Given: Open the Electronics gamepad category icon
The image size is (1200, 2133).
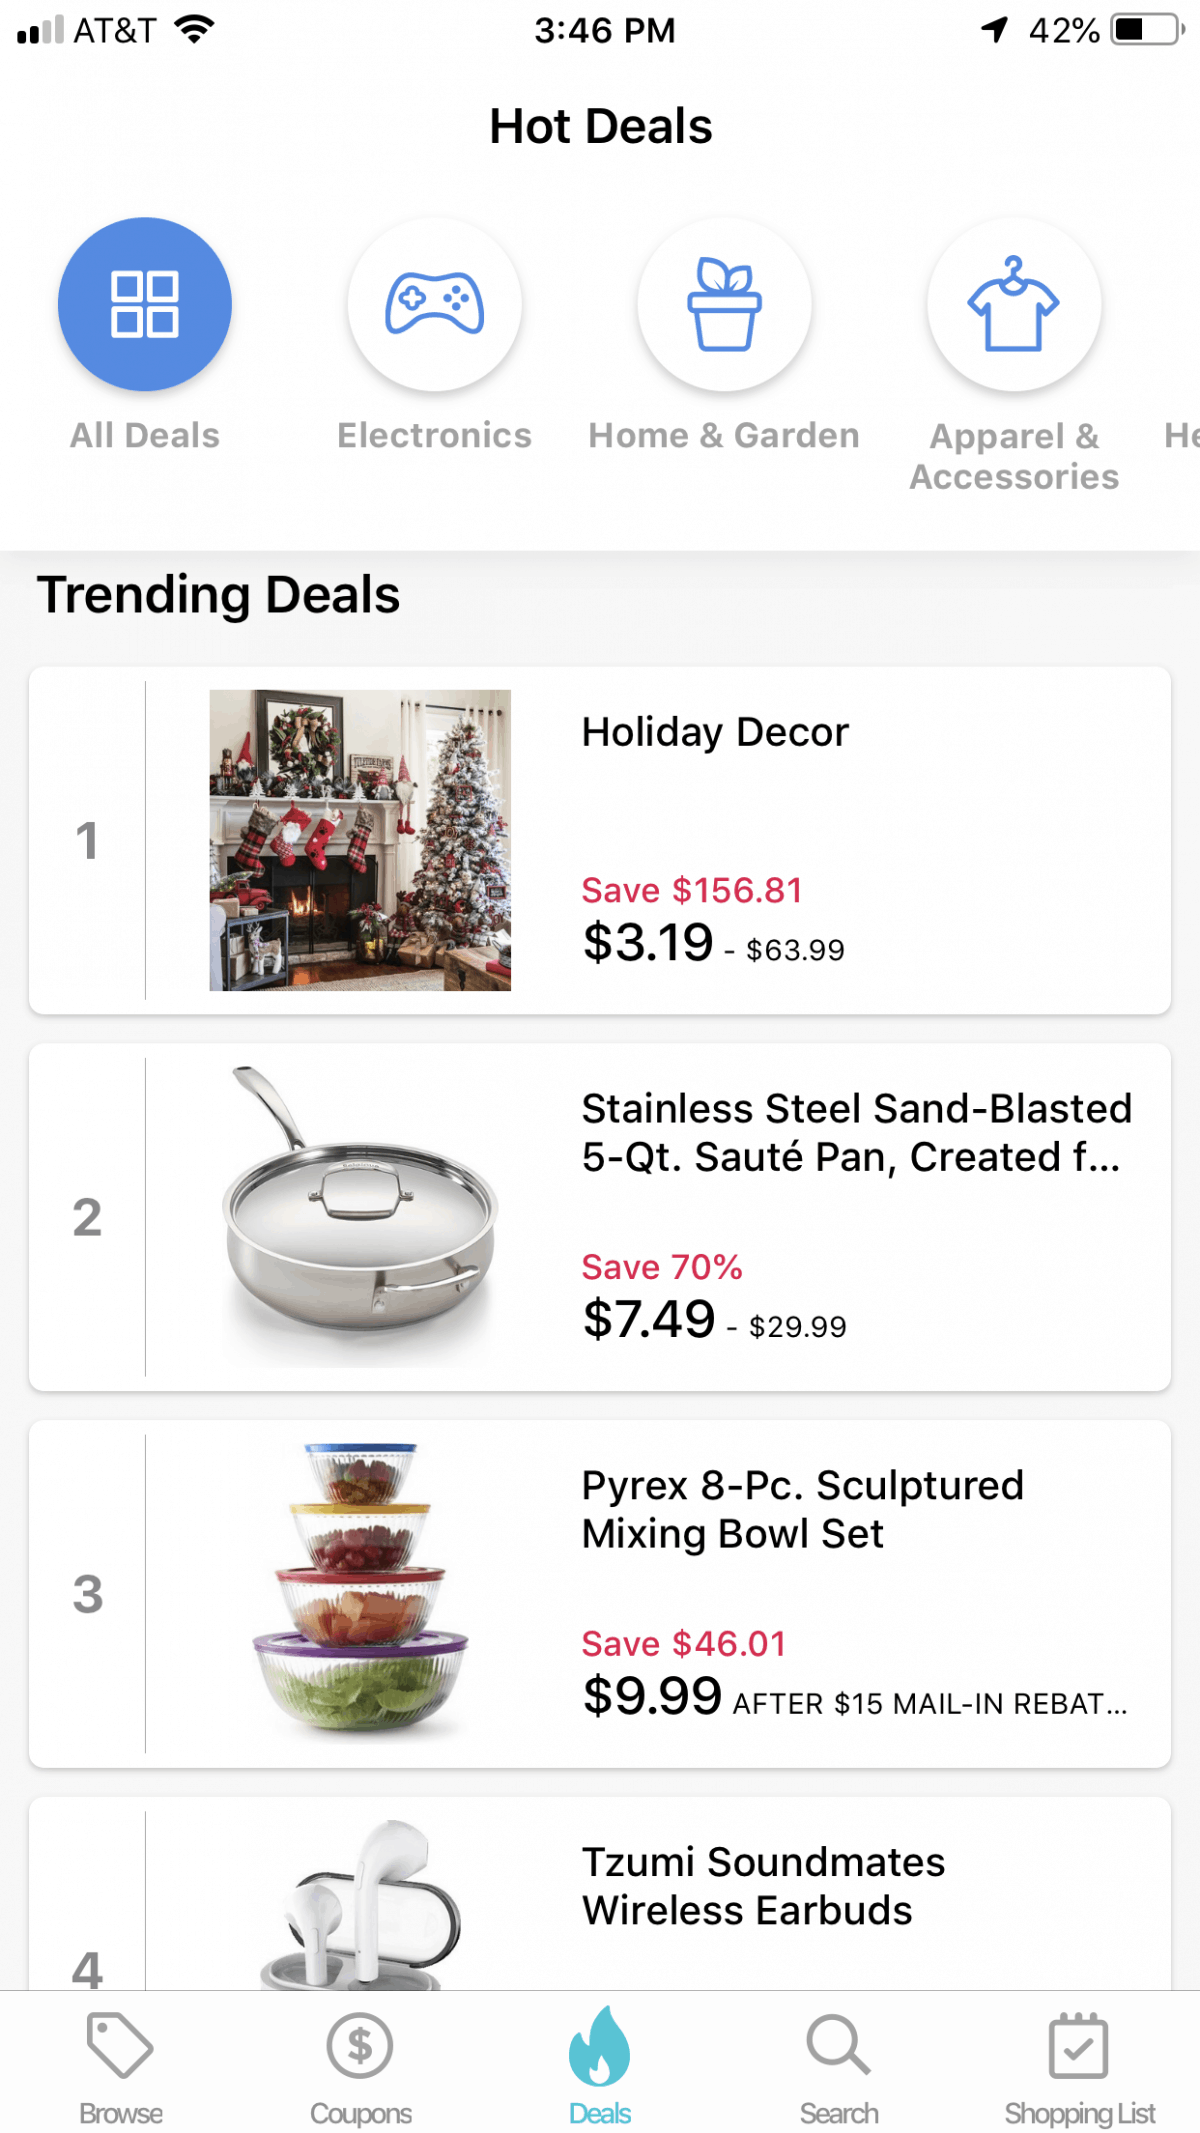Looking at the screenshot, I should click(435, 304).
